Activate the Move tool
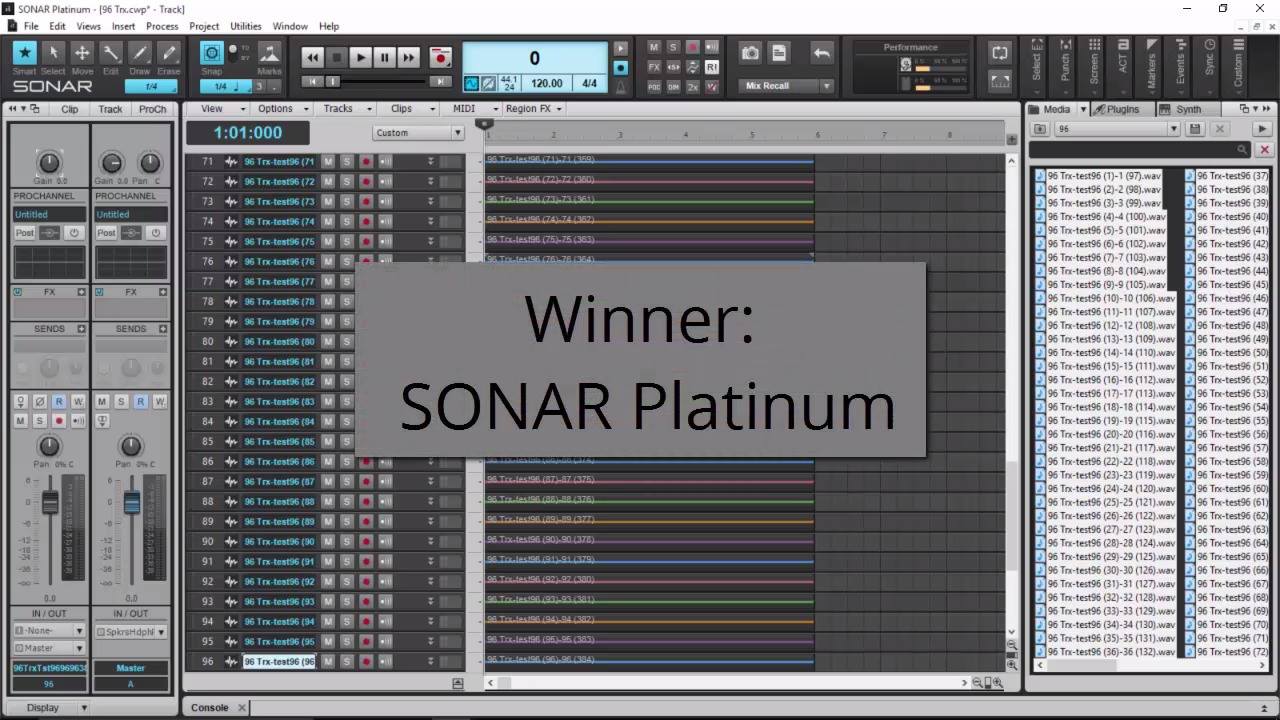This screenshot has height=720, width=1280. pyautogui.click(x=82, y=54)
